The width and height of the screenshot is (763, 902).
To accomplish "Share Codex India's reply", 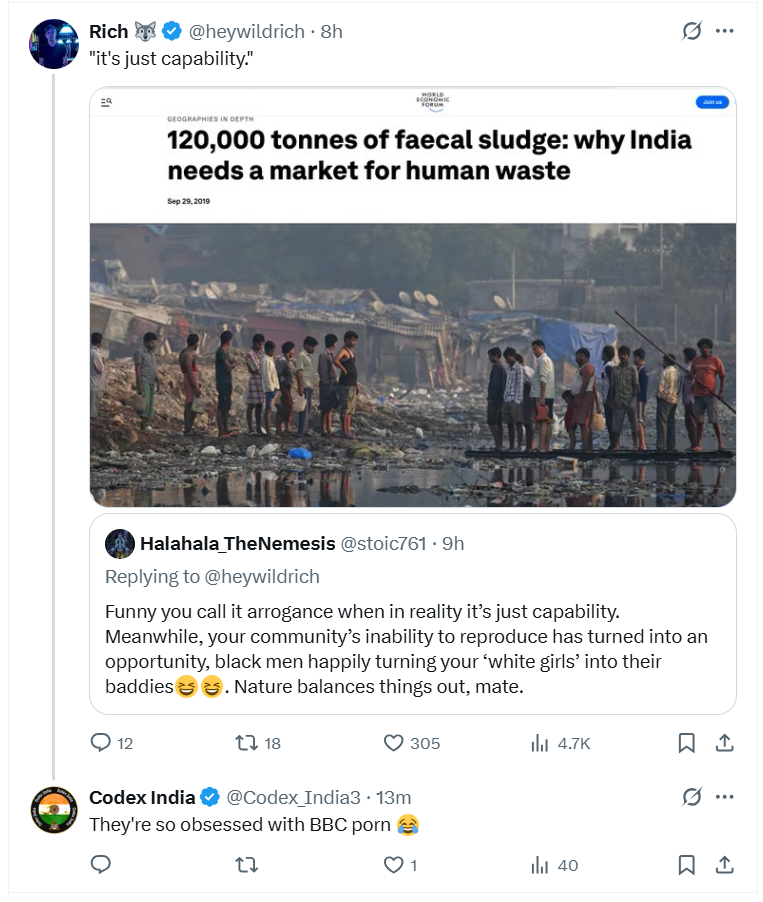I will tap(726, 865).
